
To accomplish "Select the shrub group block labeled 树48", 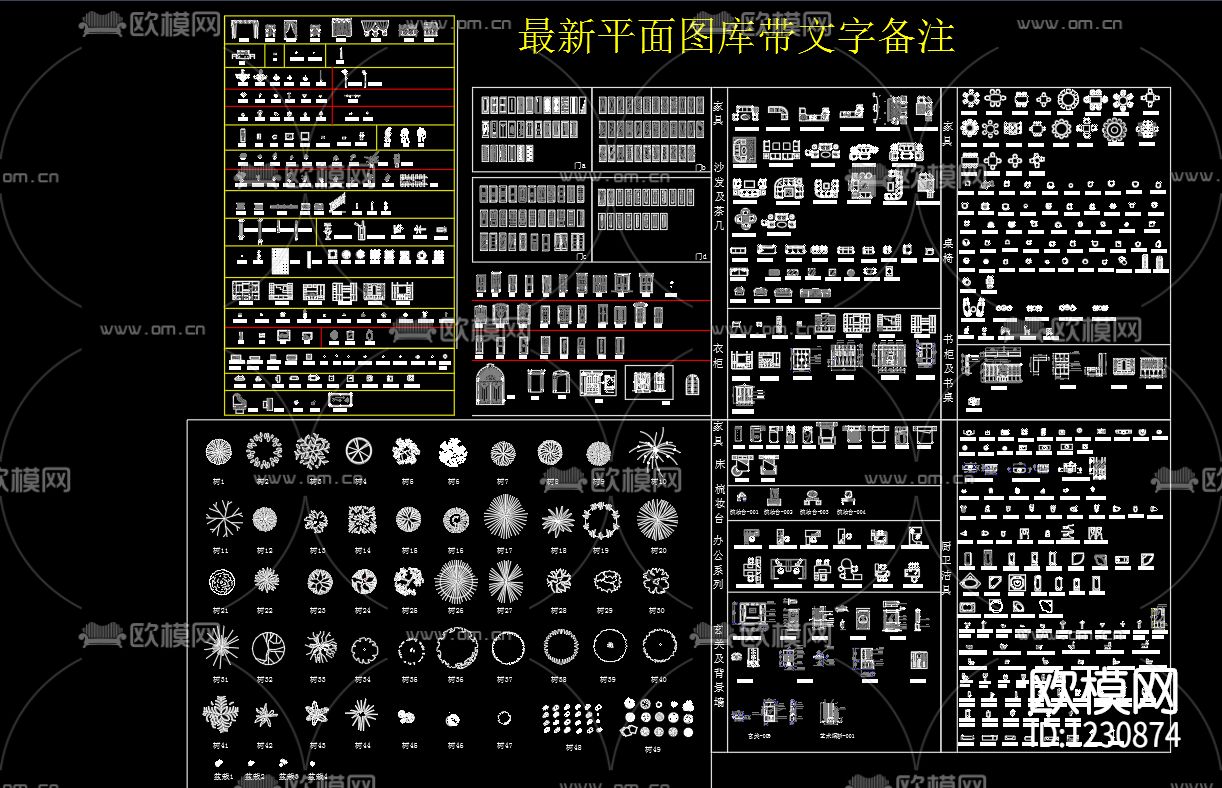I will point(572,718).
